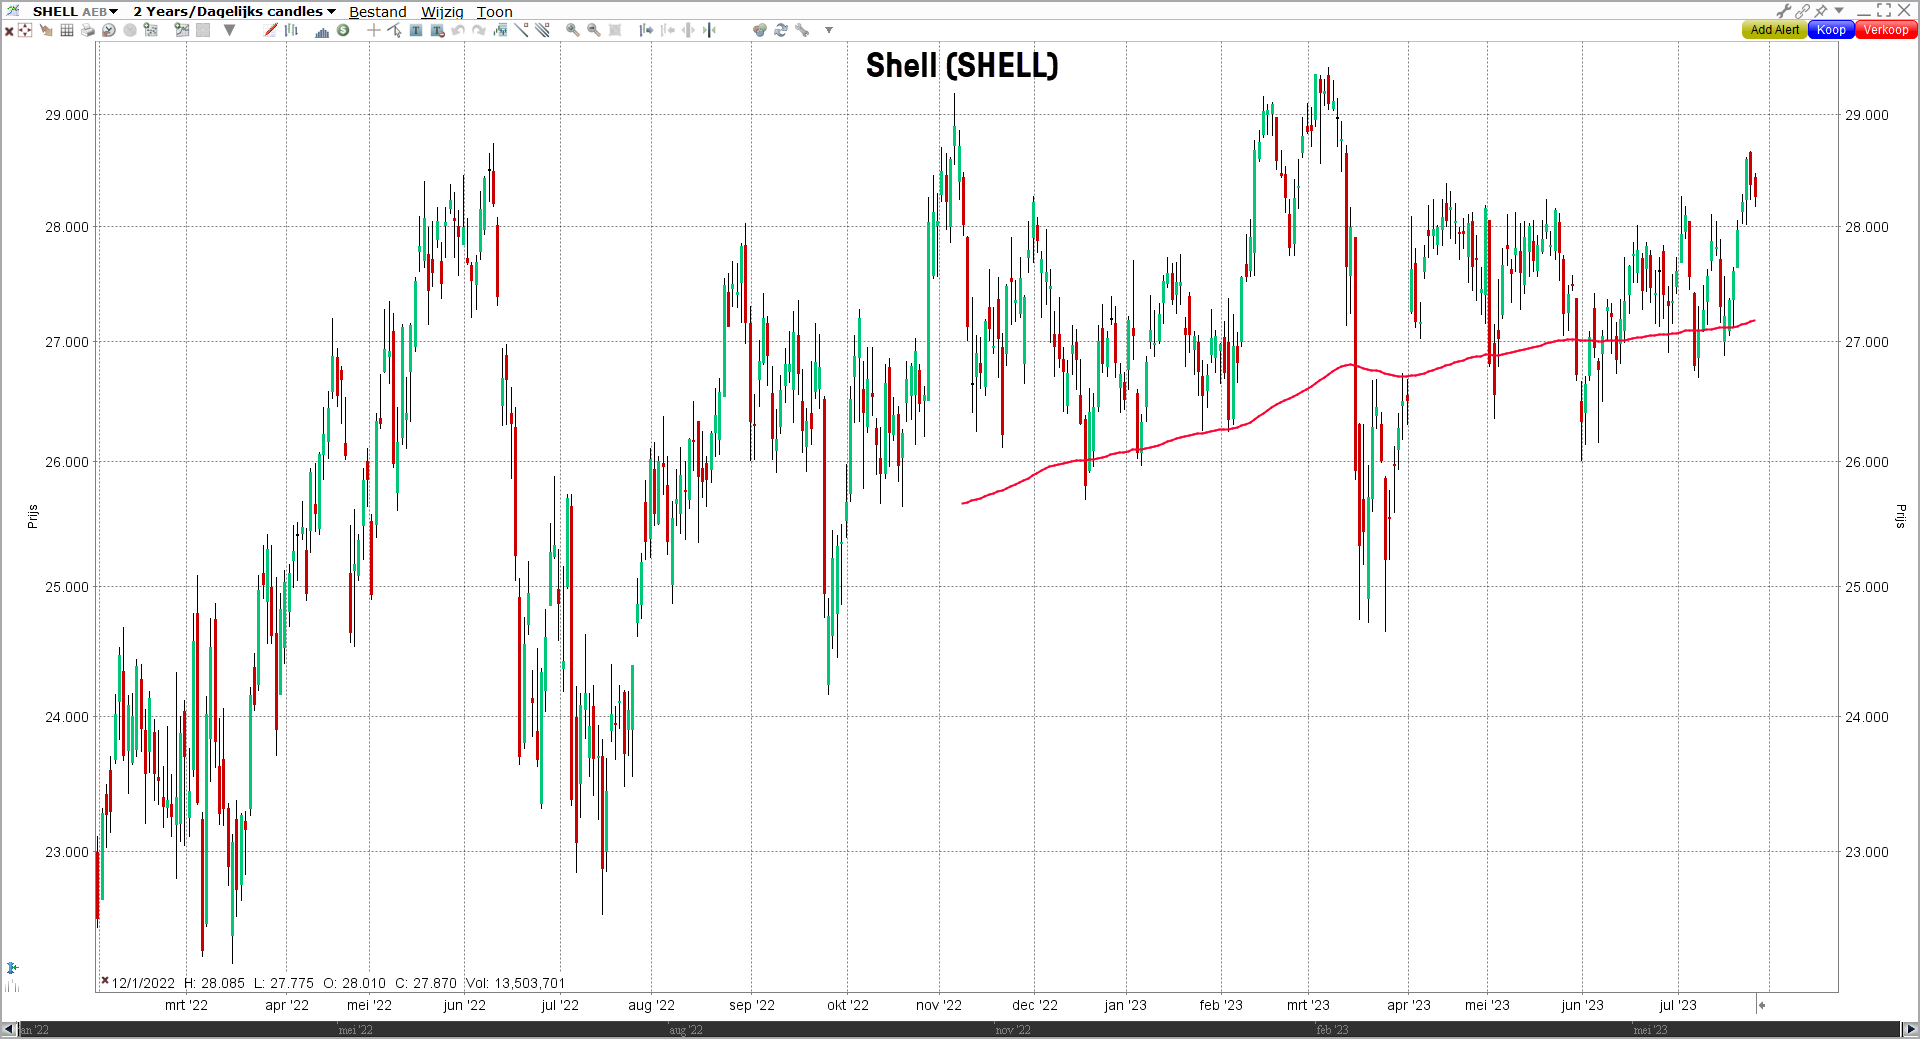The height and width of the screenshot is (1039, 1920).
Task: Click the green dollar sign icon
Action: [x=343, y=30]
